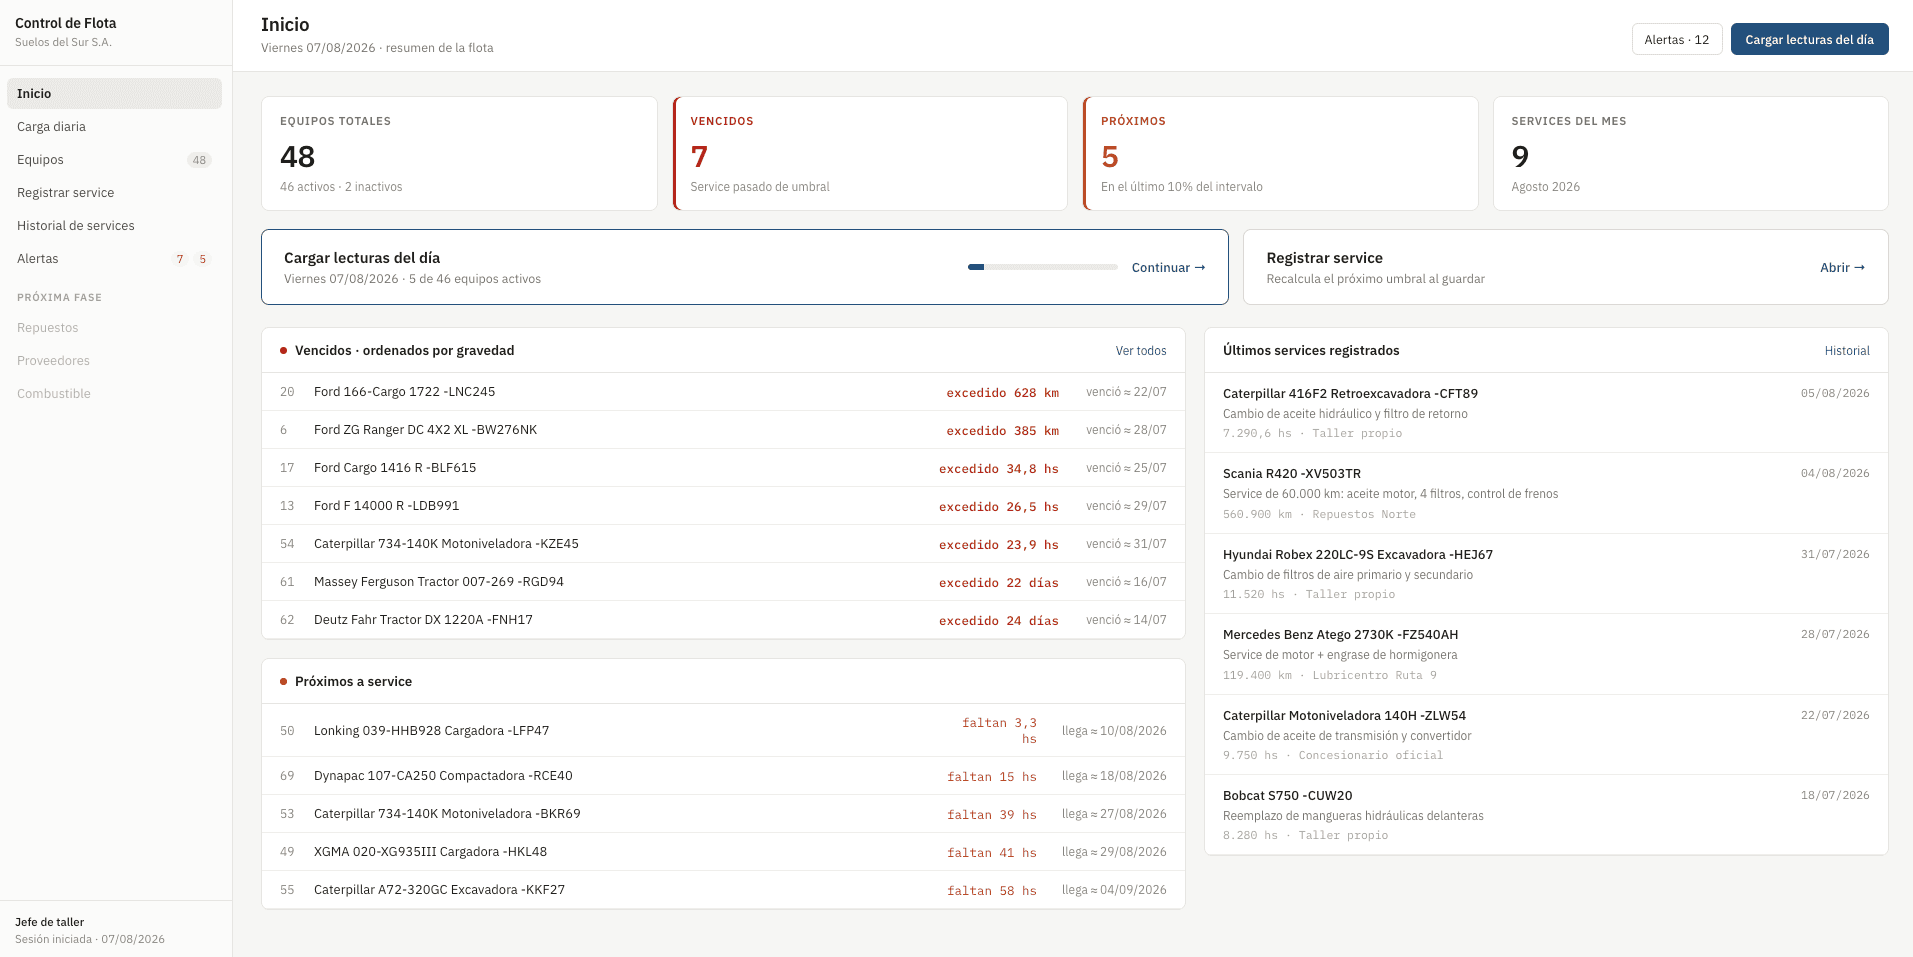Click "faltan 58 hs" value
Screen dimensions: 1913x957
pos(992,891)
